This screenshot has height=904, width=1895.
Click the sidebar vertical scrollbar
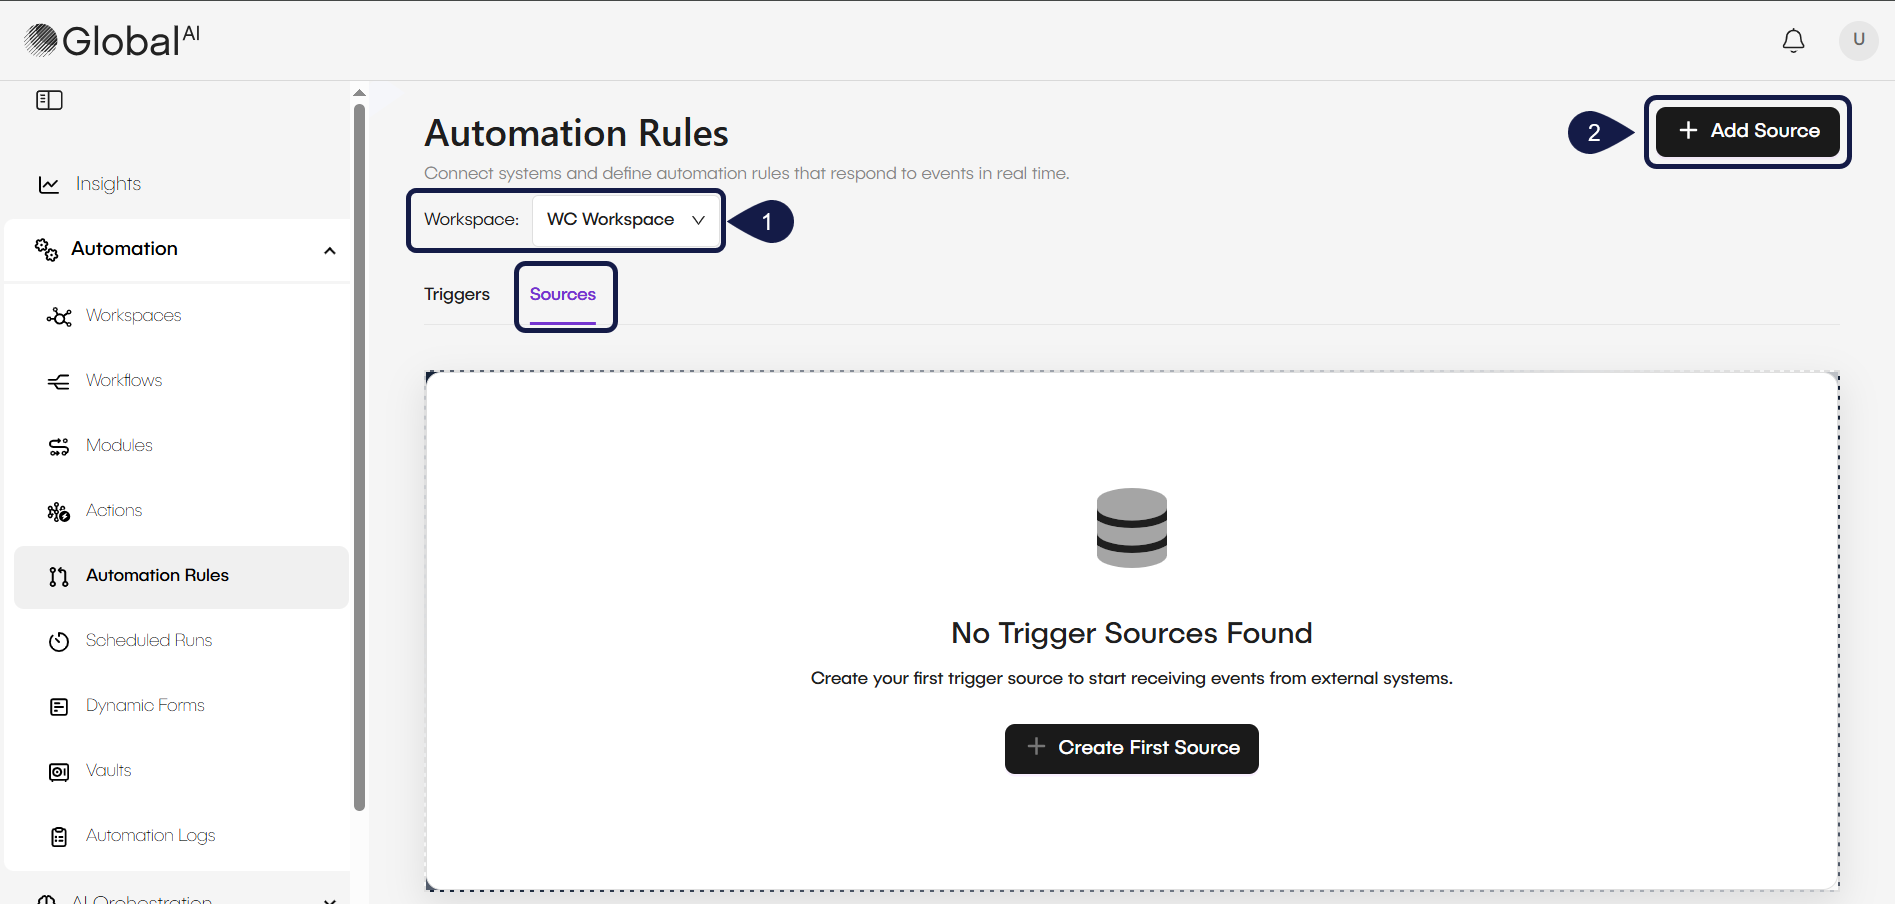359,450
